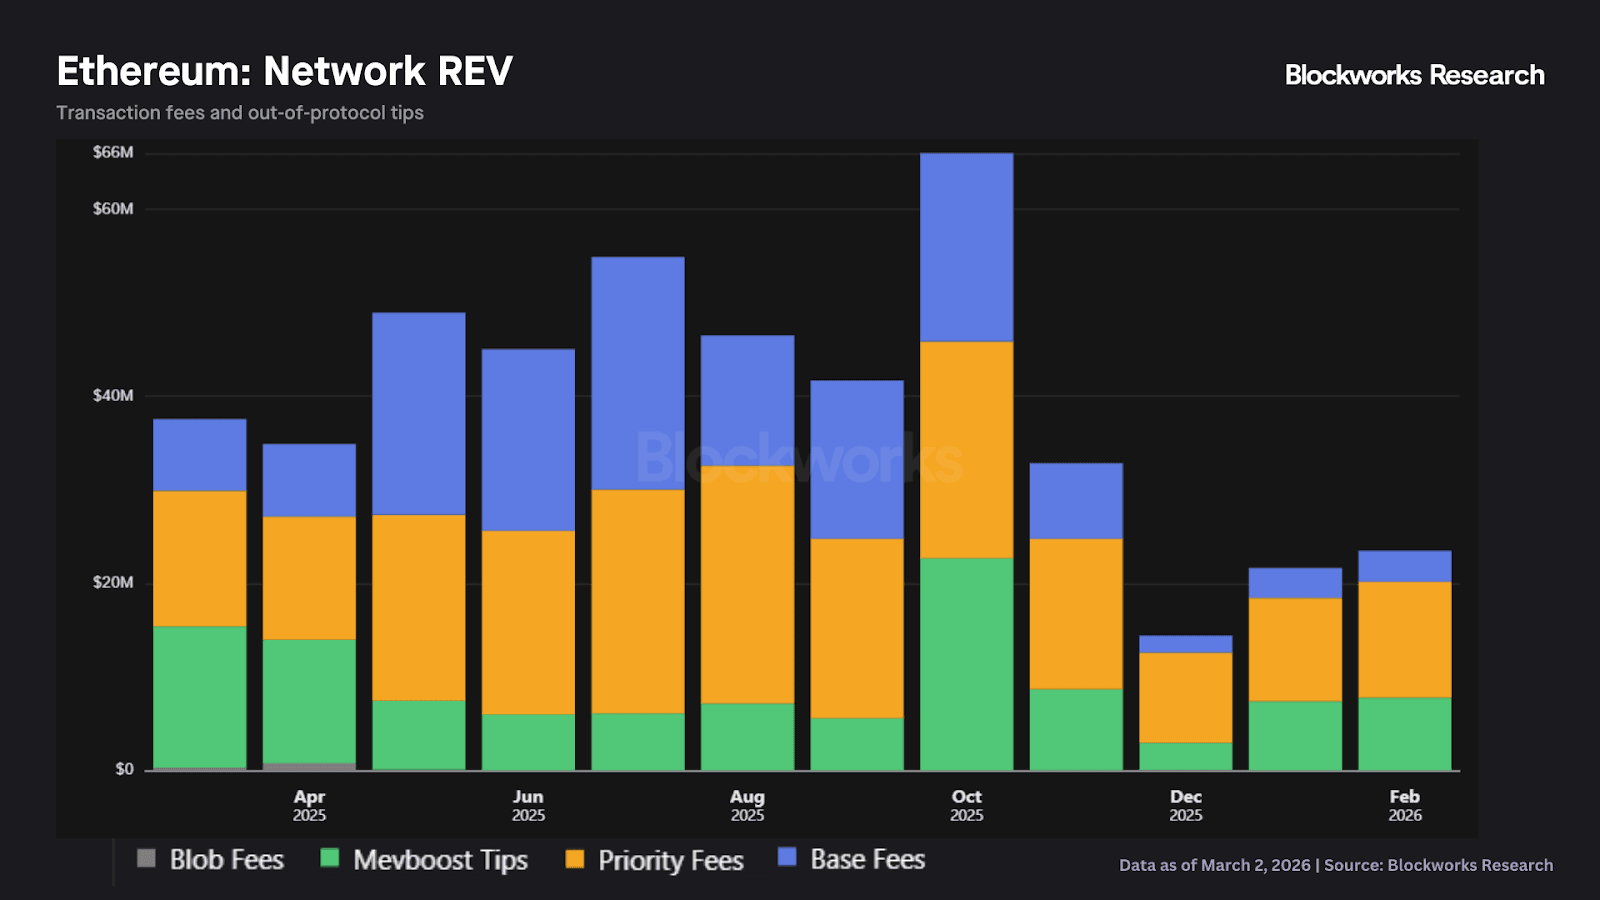Screen dimensions: 1600x900
Task: Click the green Mevboost Tips legend swatch
Action: [x=330, y=858]
